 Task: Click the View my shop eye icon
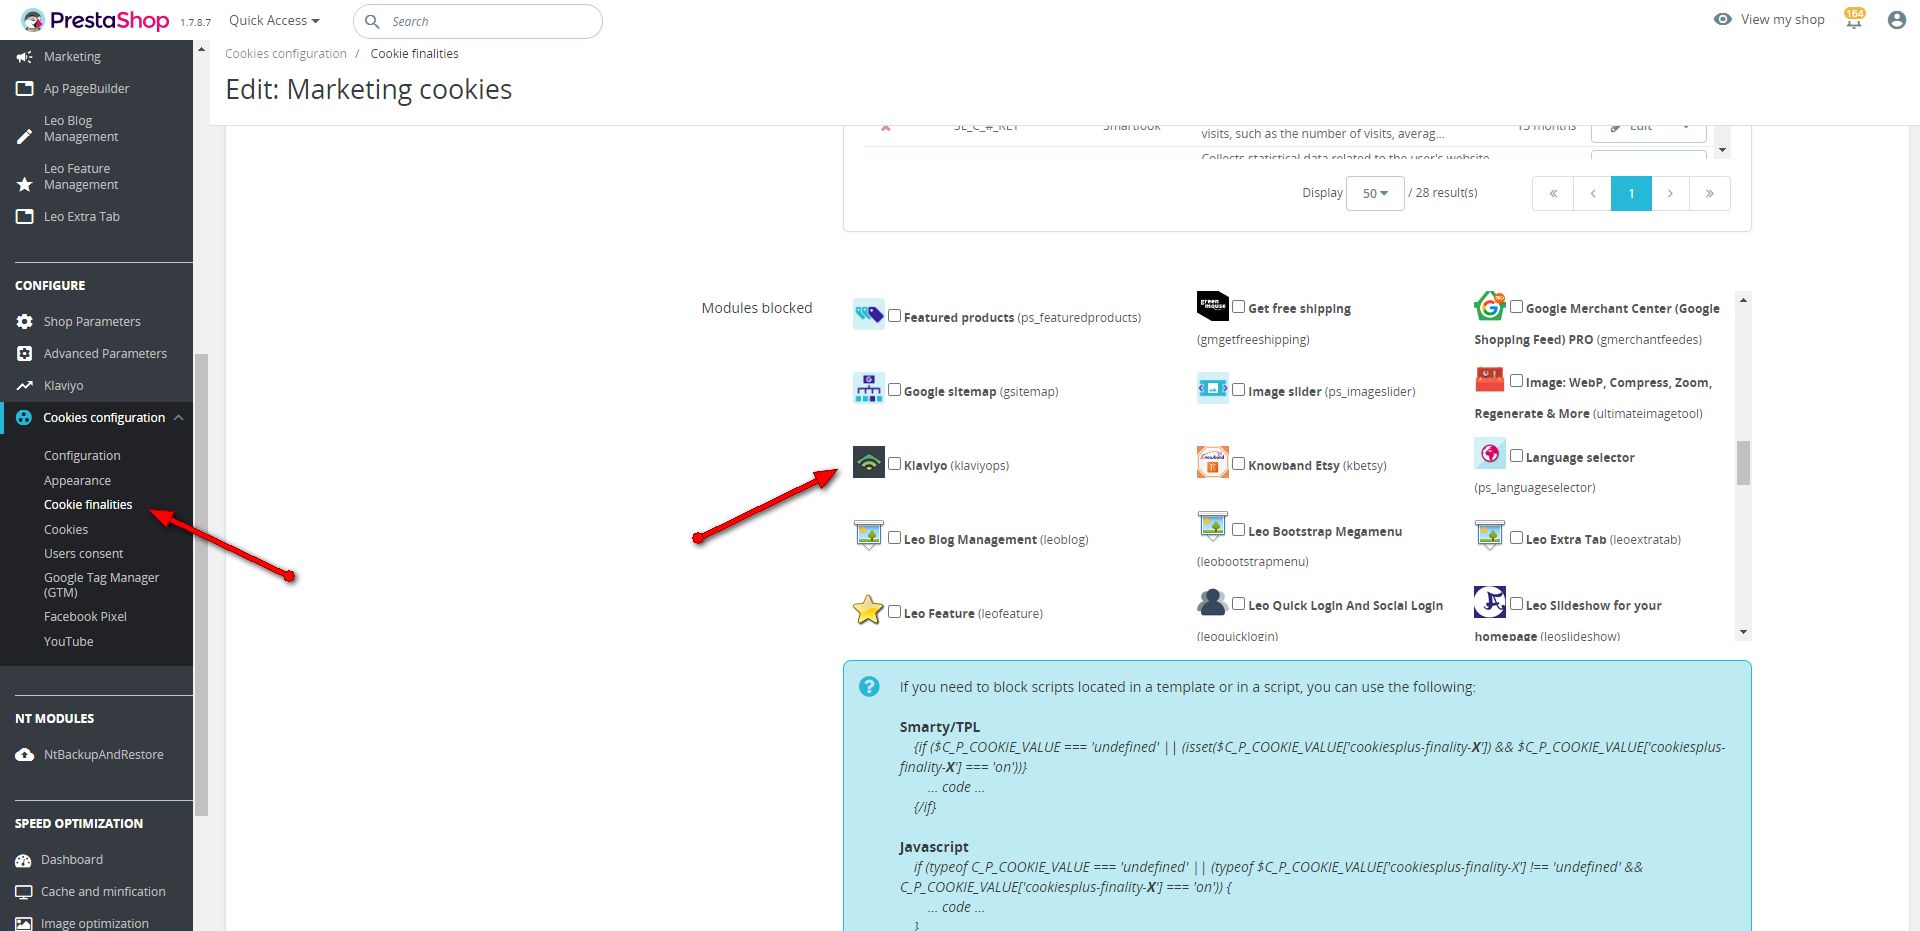(1722, 19)
